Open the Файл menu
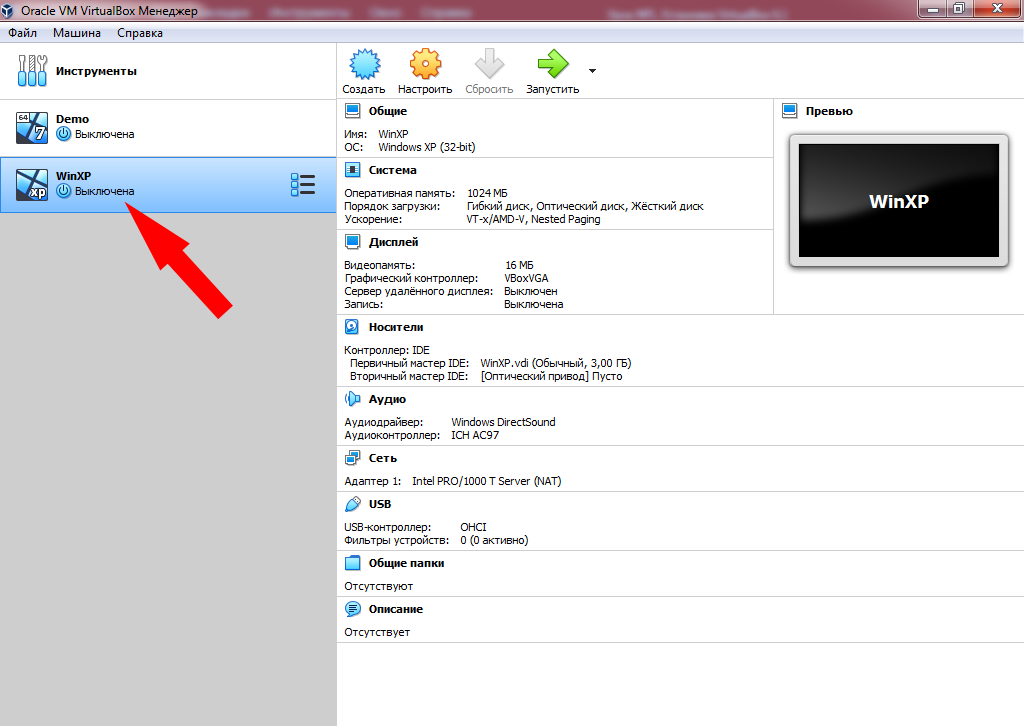Image resolution: width=1024 pixels, height=726 pixels. pos(22,33)
